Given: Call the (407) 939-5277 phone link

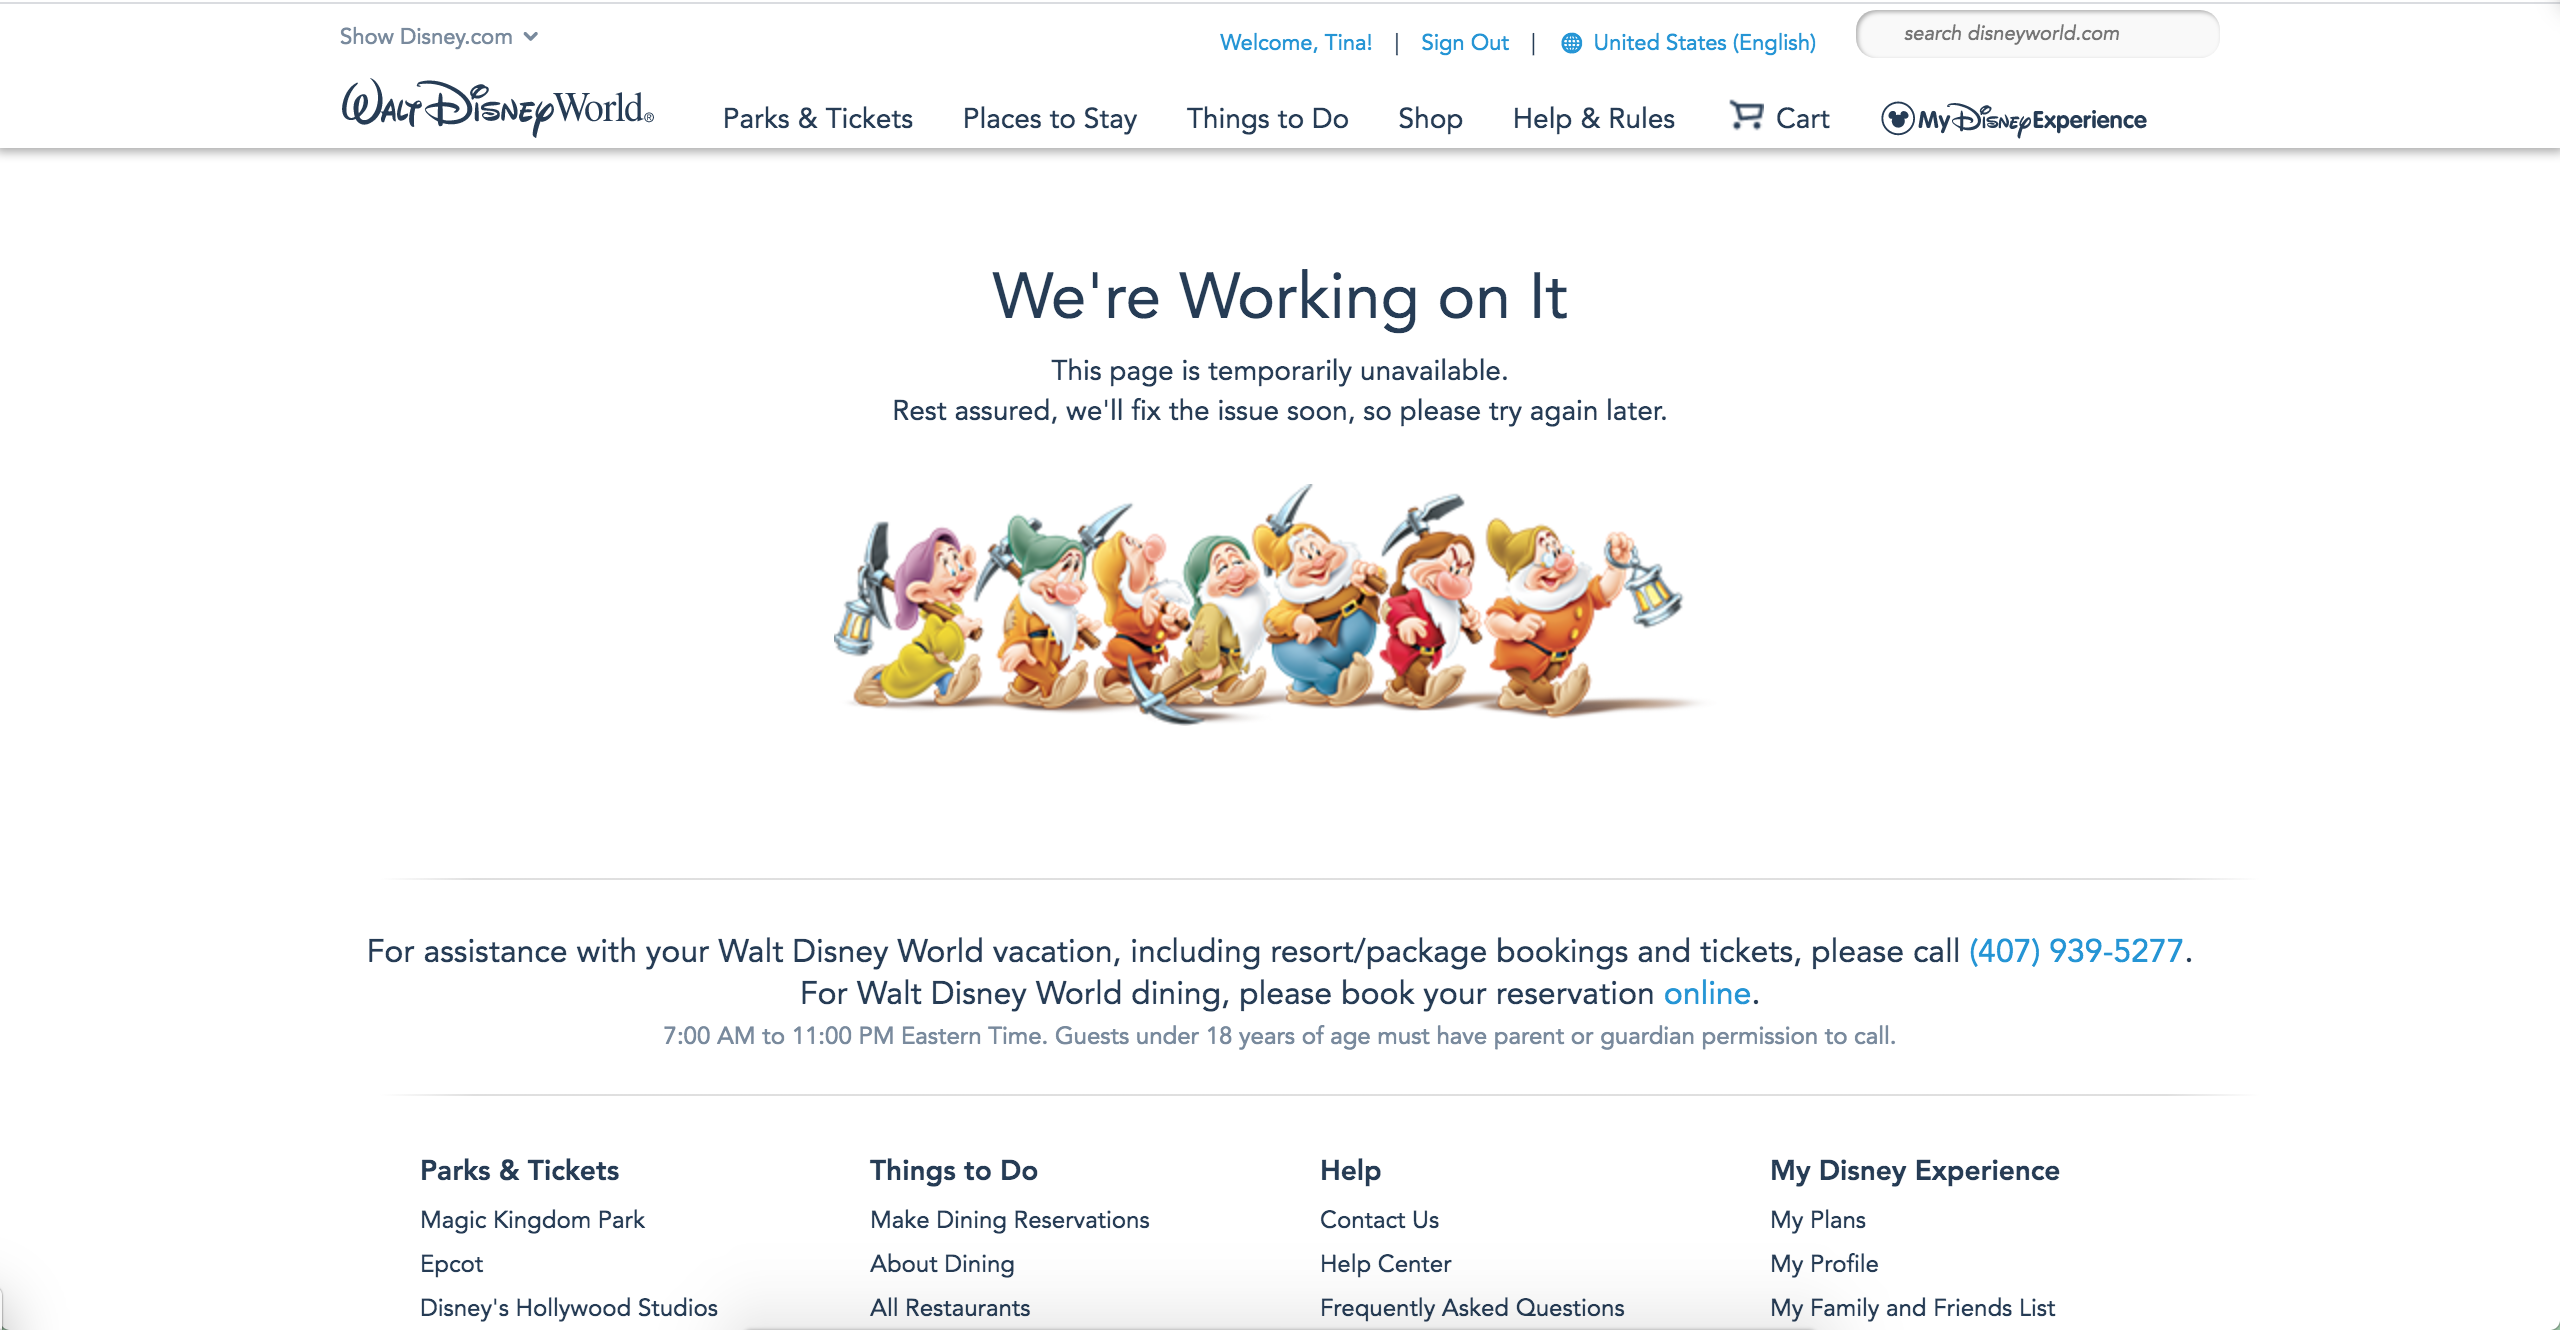Looking at the screenshot, I should click(2075, 951).
